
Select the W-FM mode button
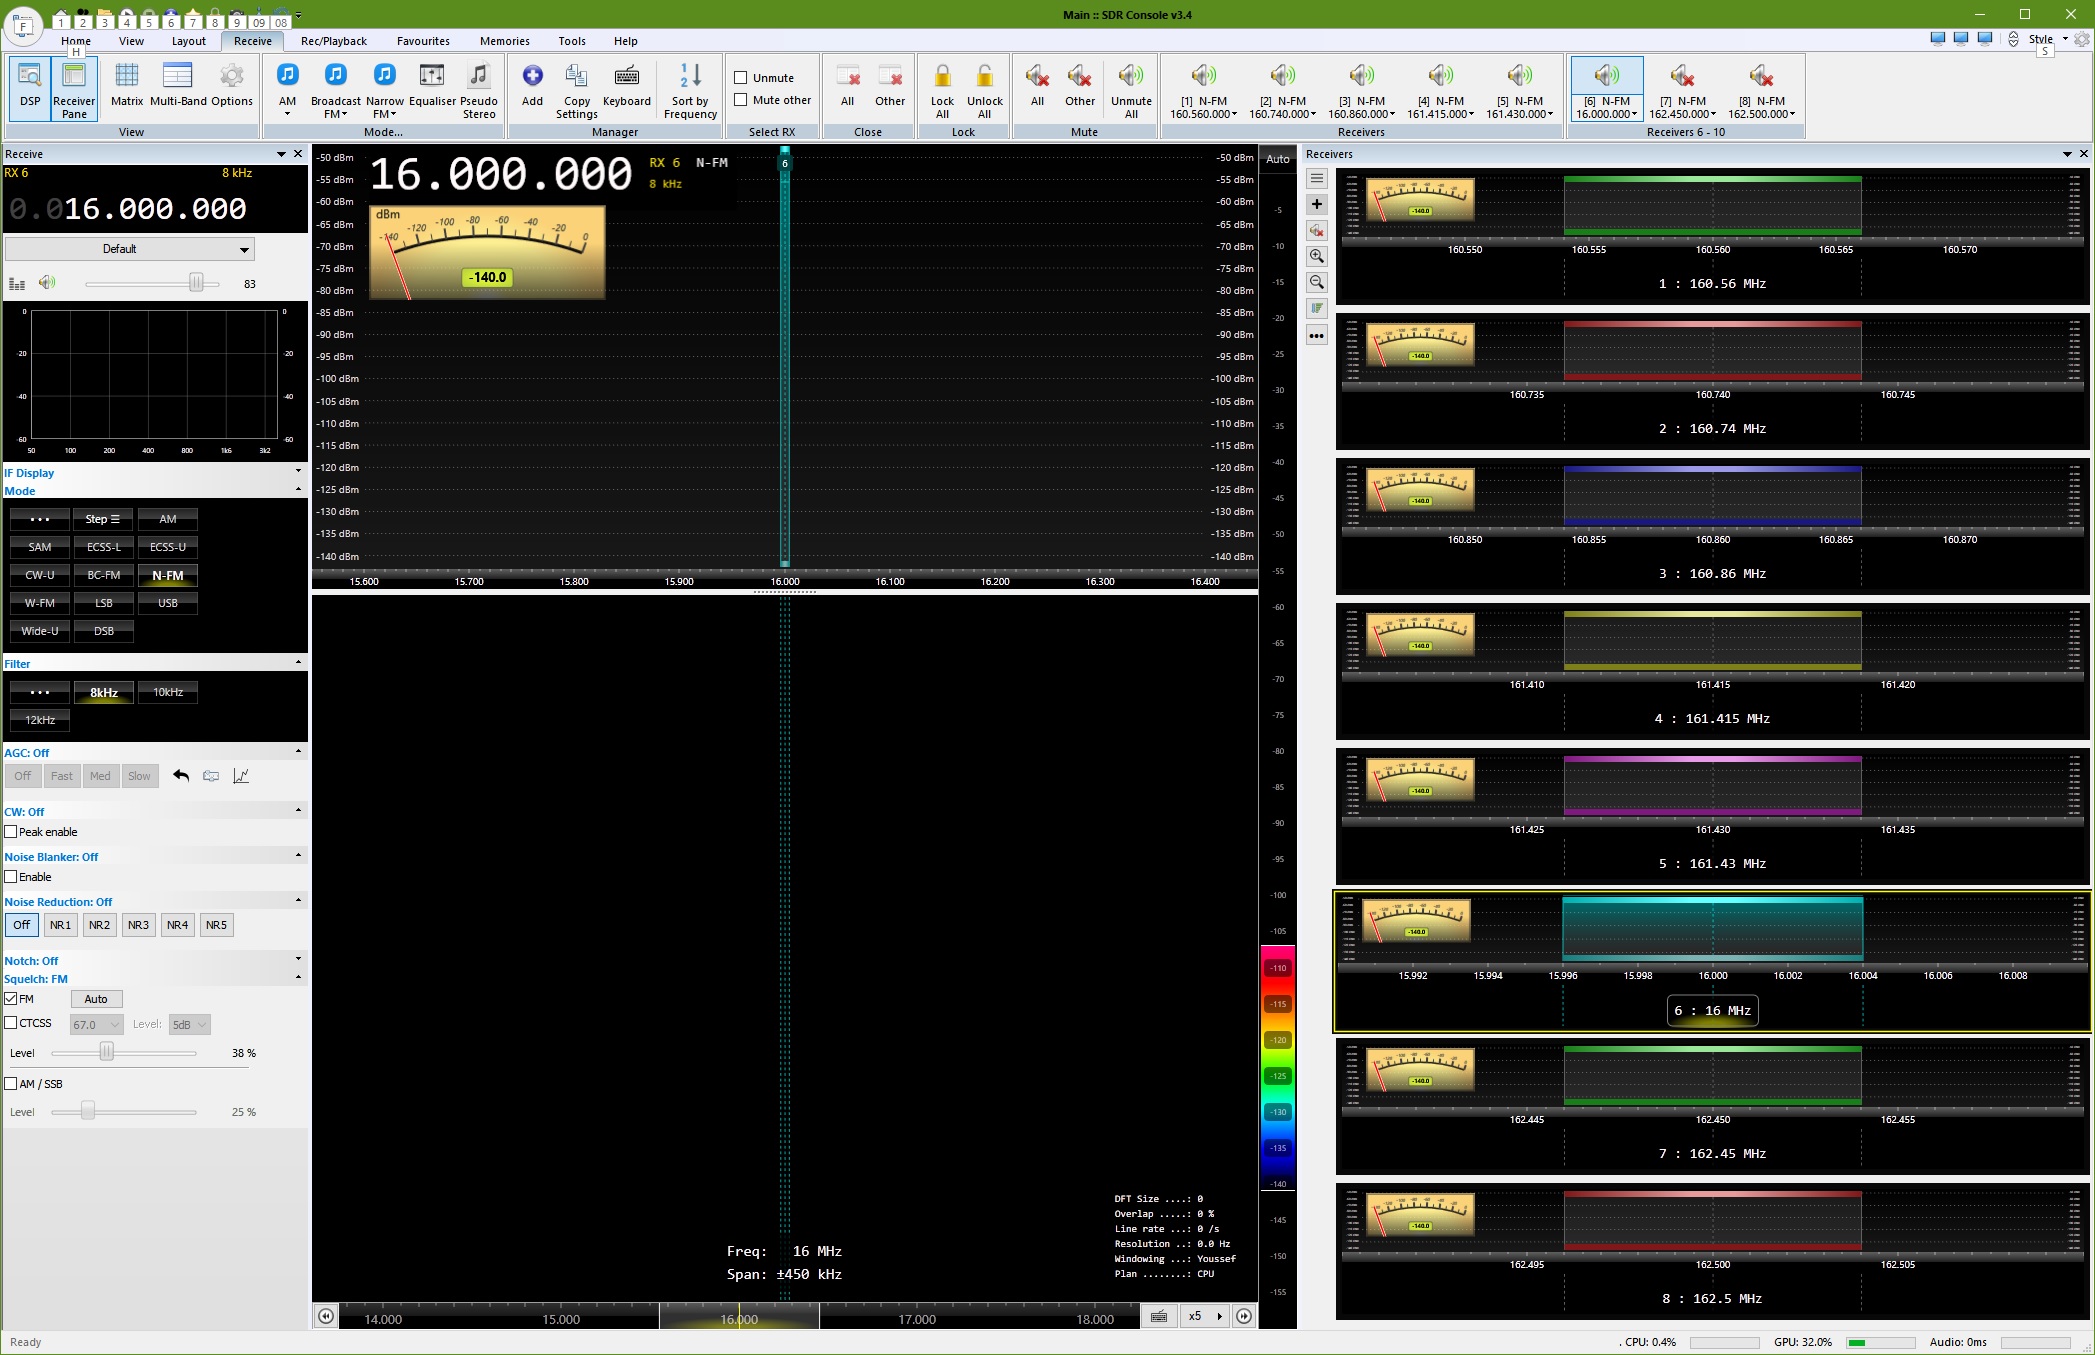[40, 603]
